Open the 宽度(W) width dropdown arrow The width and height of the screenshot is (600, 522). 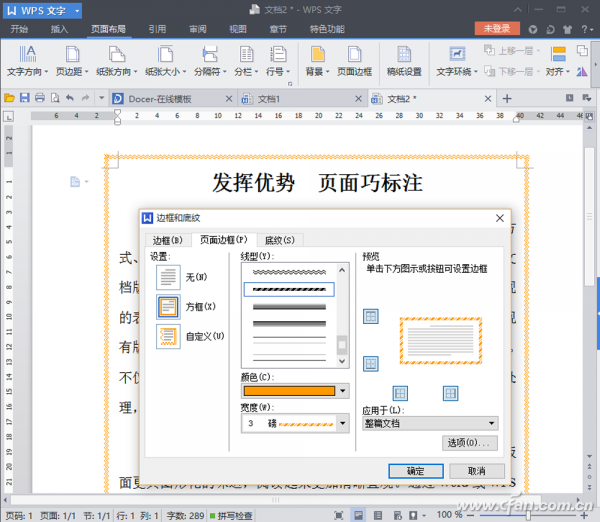pyautogui.click(x=343, y=423)
